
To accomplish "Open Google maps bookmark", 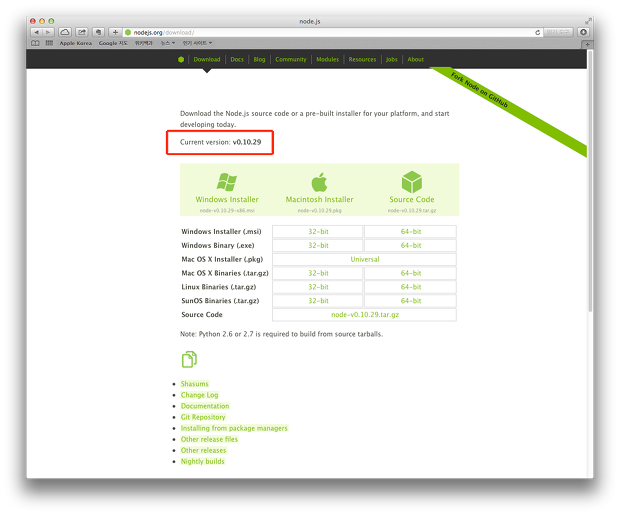I will [x=113, y=43].
